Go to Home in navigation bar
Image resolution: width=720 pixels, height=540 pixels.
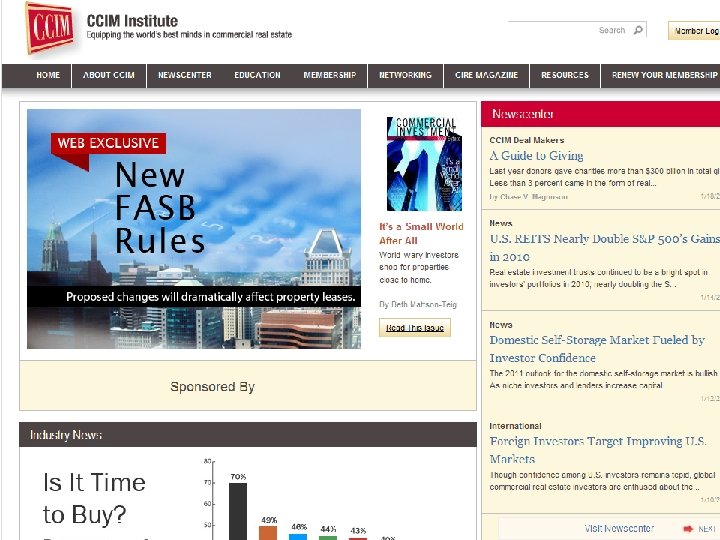pyautogui.click(x=48, y=75)
